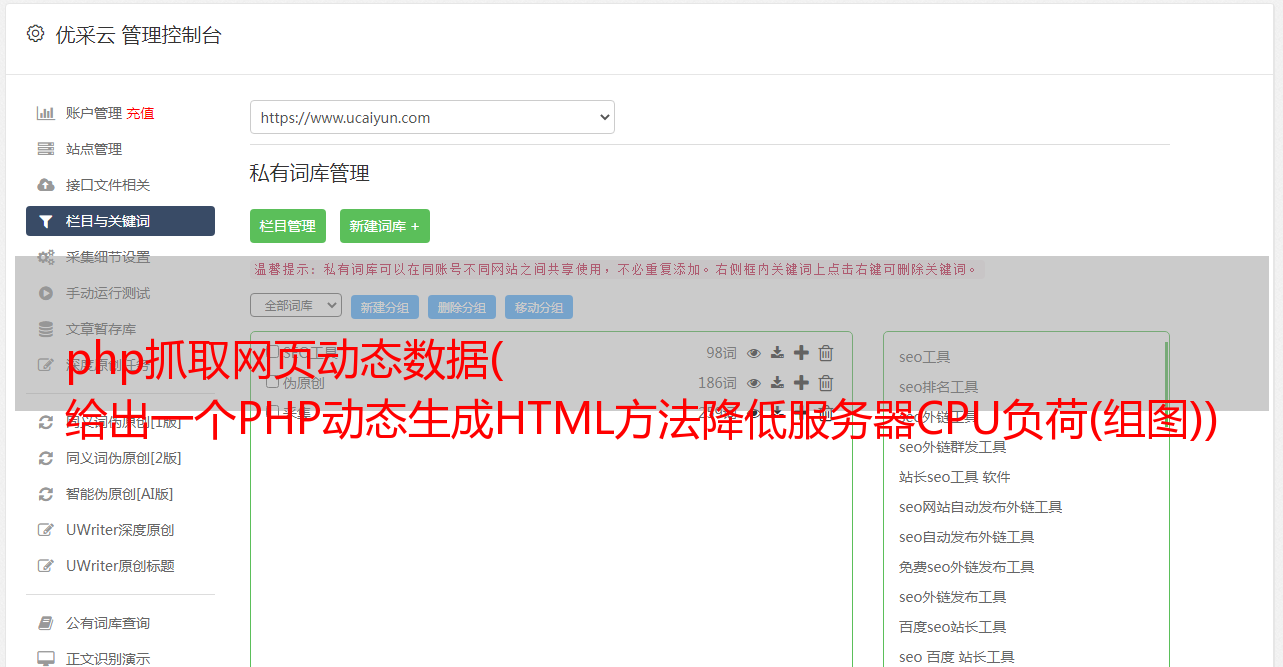Screen dimensions: 1283x667
Task: Select keyword seo工具 in right list
Action: [x=925, y=357]
